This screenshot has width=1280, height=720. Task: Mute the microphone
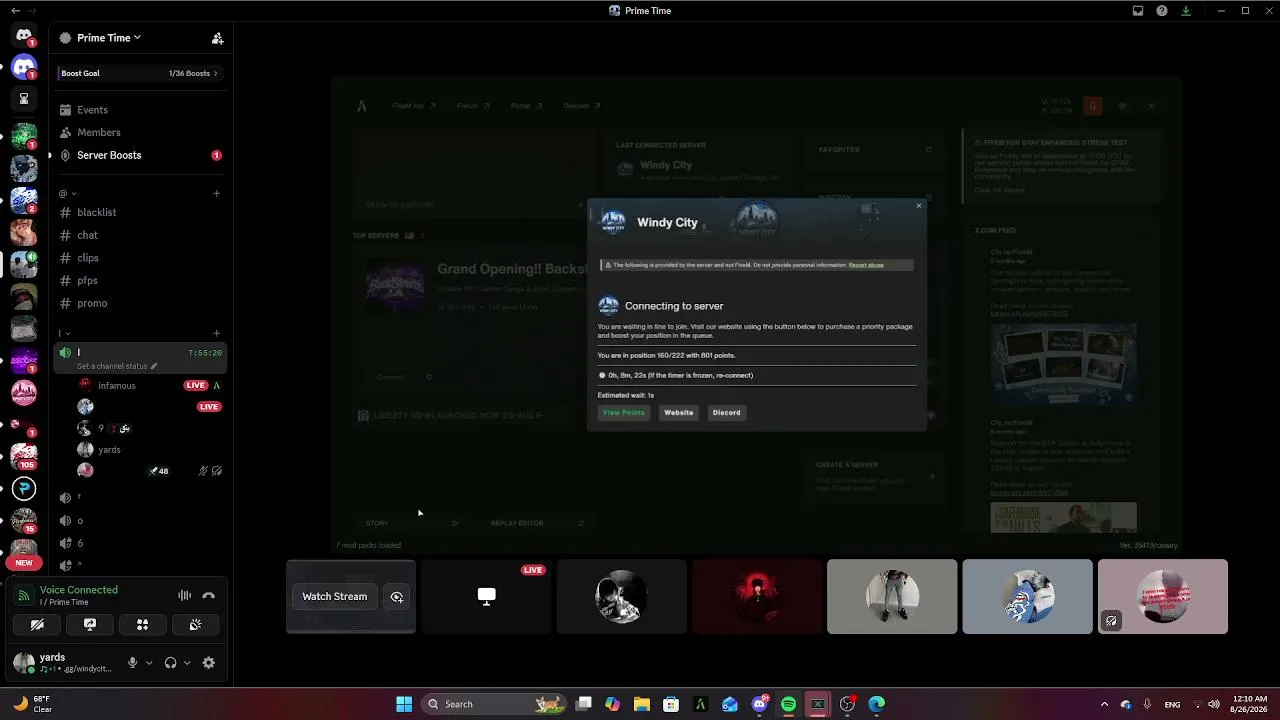[132, 663]
